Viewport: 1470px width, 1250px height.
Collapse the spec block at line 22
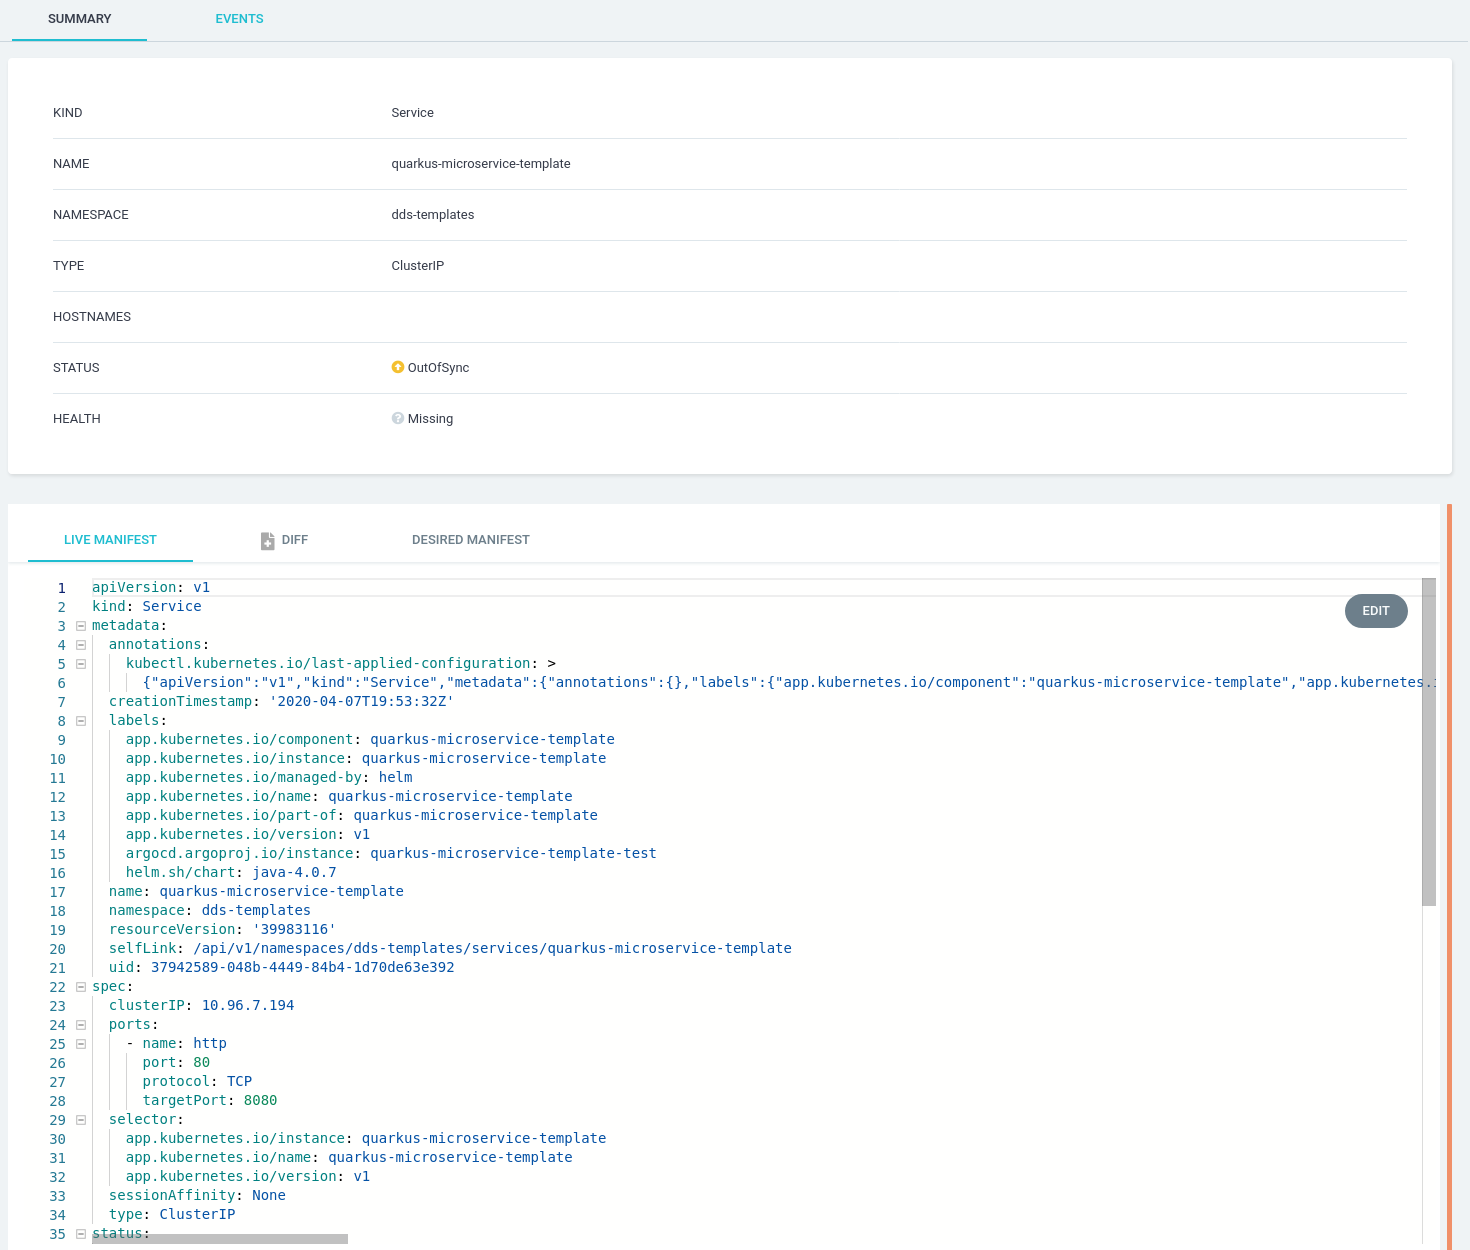click(81, 987)
